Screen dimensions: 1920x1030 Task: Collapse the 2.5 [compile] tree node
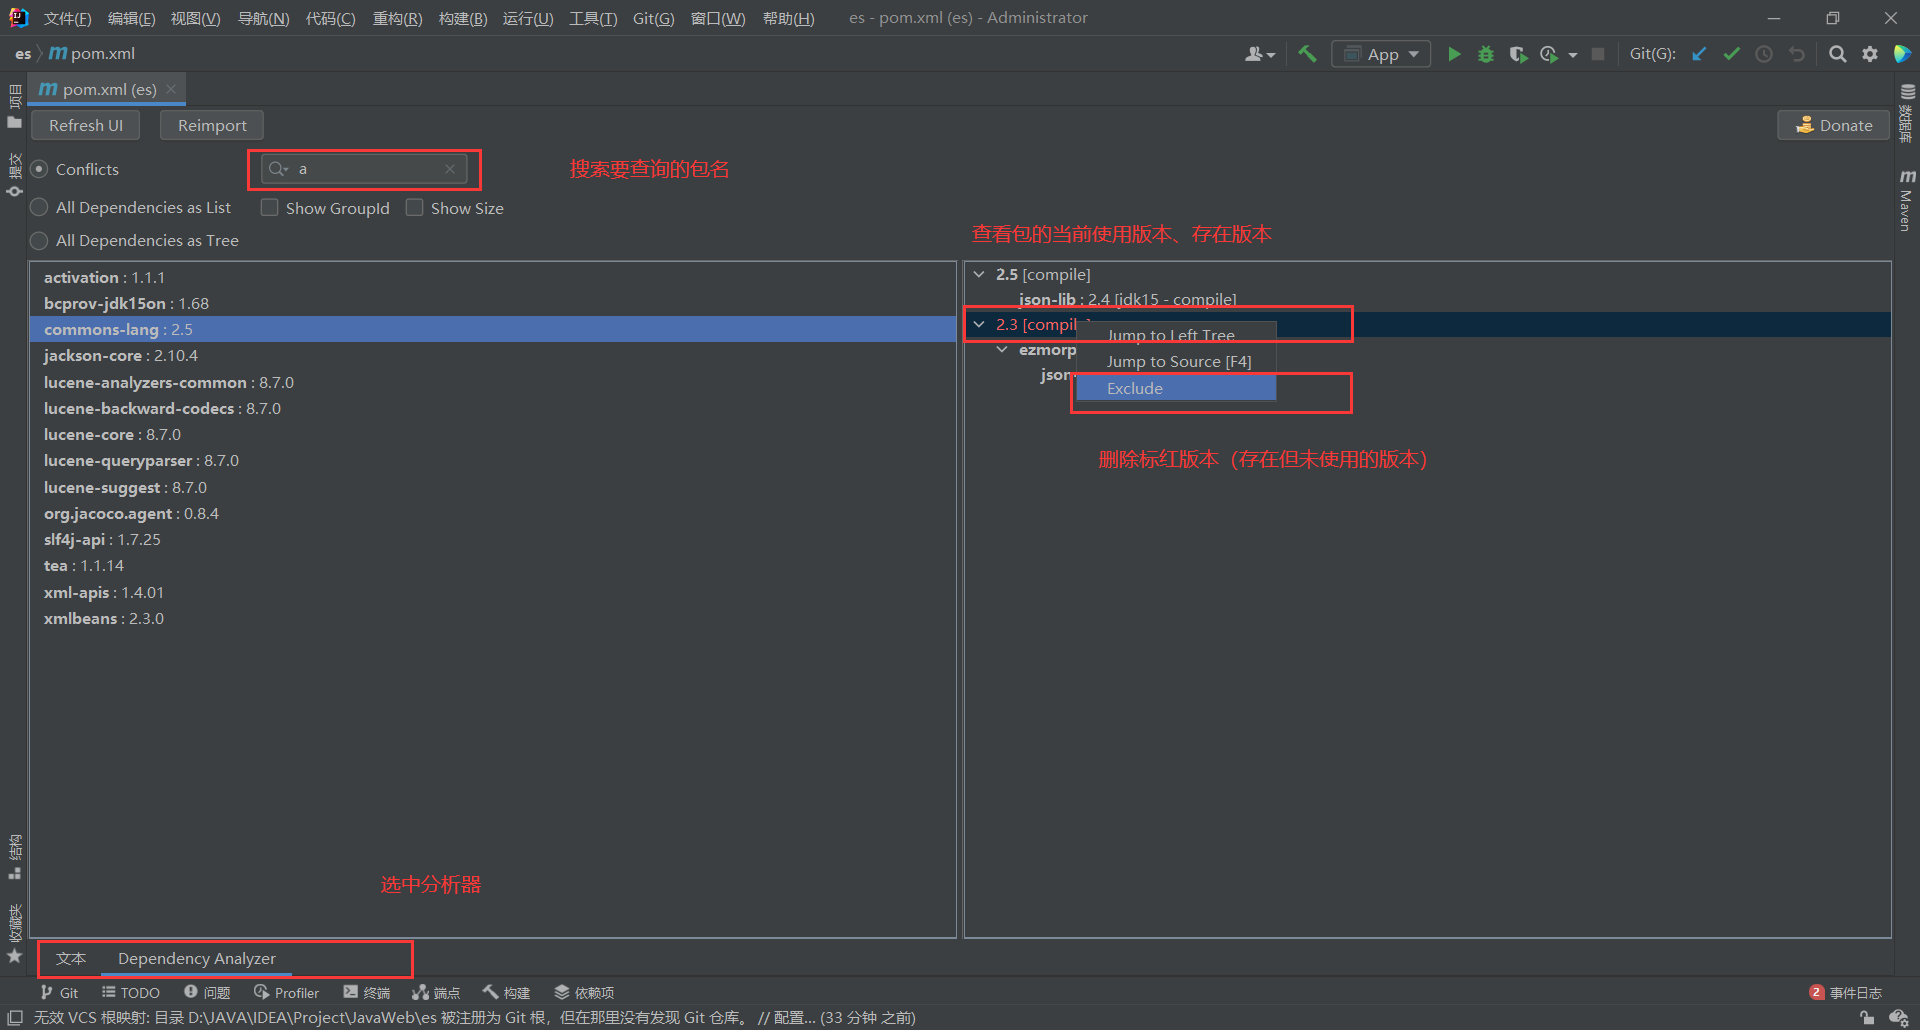pos(979,274)
